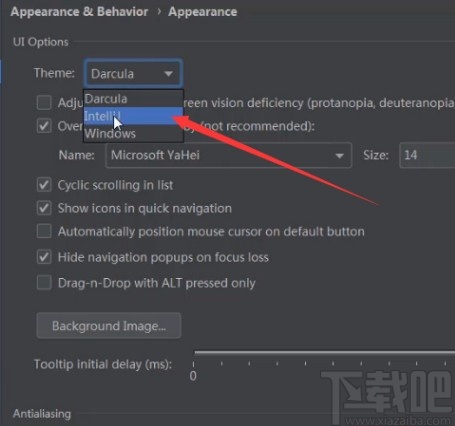Uncheck the Override default fonts checkbox
The height and width of the screenshot is (426, 455).
tap(44, 126)
